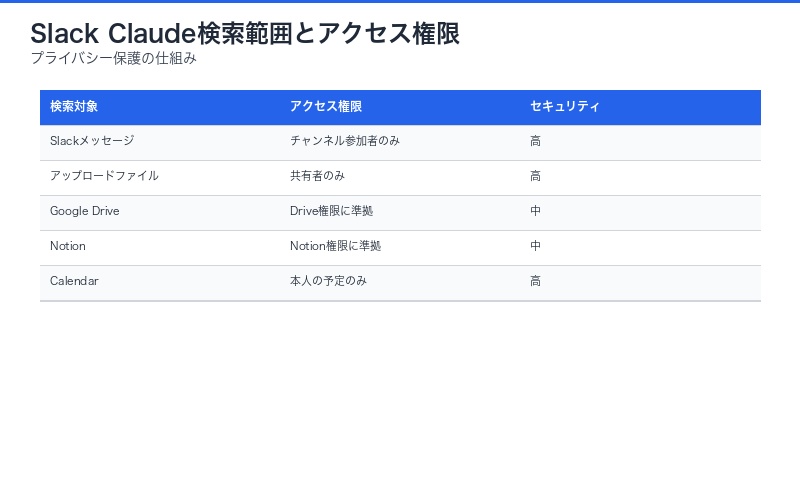Click the subtitle "プライバシー保護の仕組み"

pyautogui.click(x=113, y=59)
